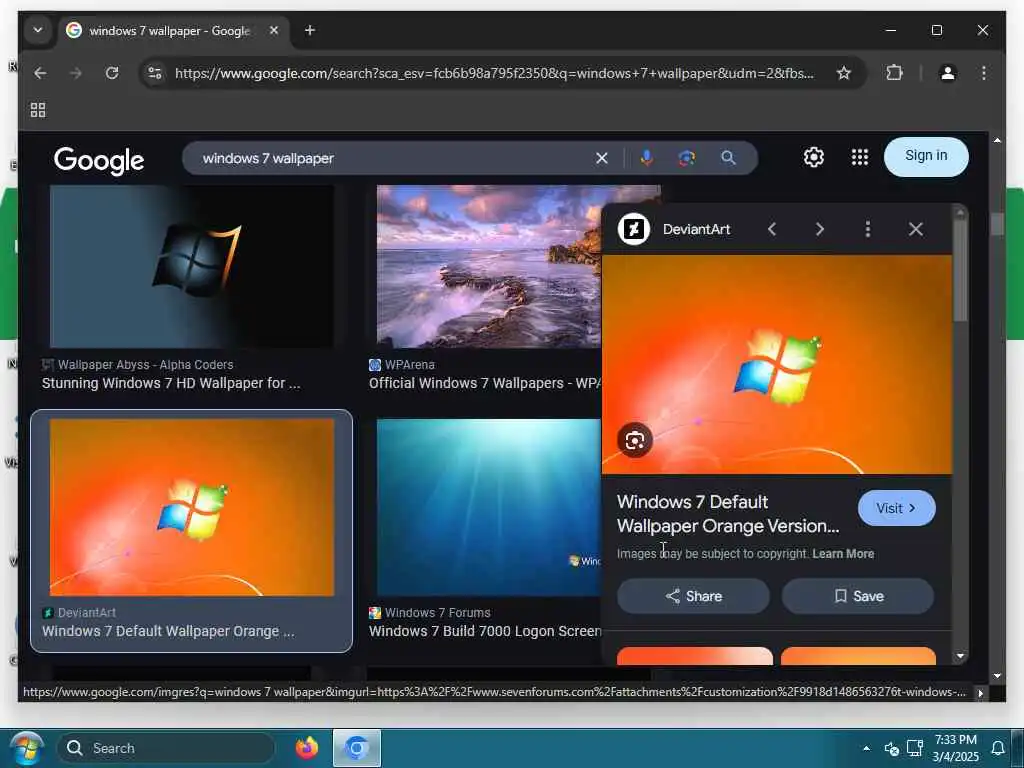Click status bar right scroll arrow
1024x768 pixels.
980,694
